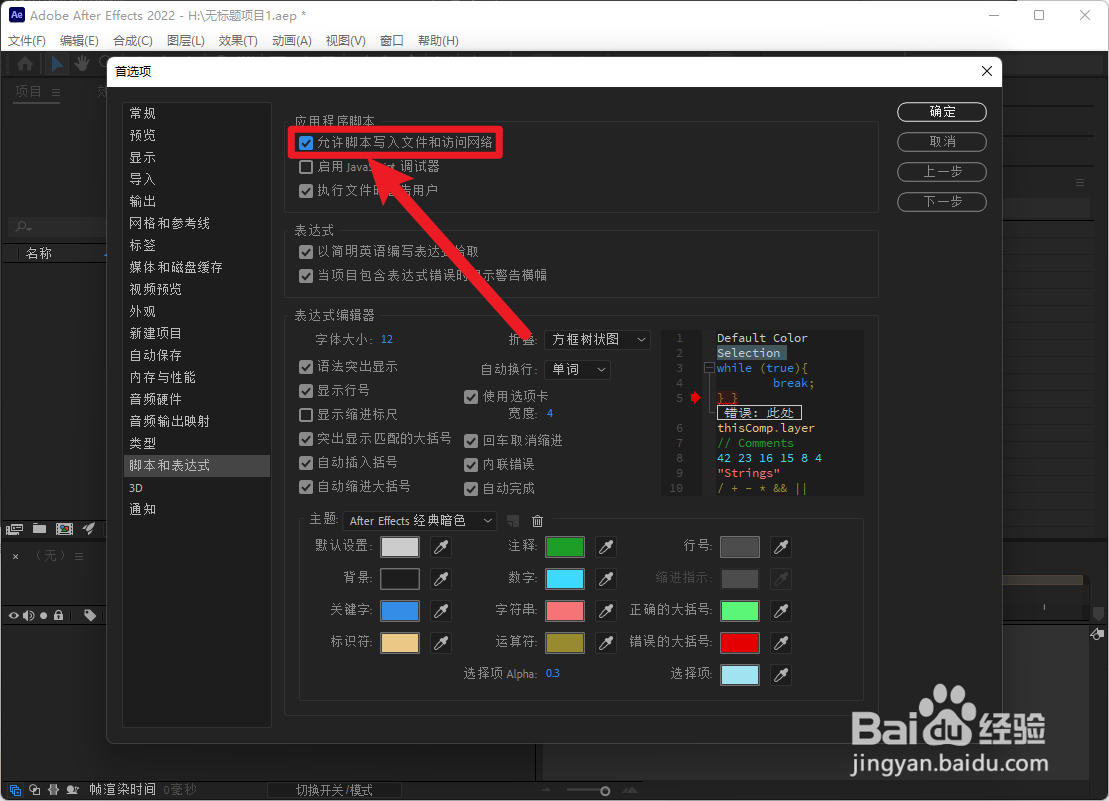The height and width of the screenshot is (801, 1109).
Task: Close the 首选项 dialog with X
Action: point(987,71)
